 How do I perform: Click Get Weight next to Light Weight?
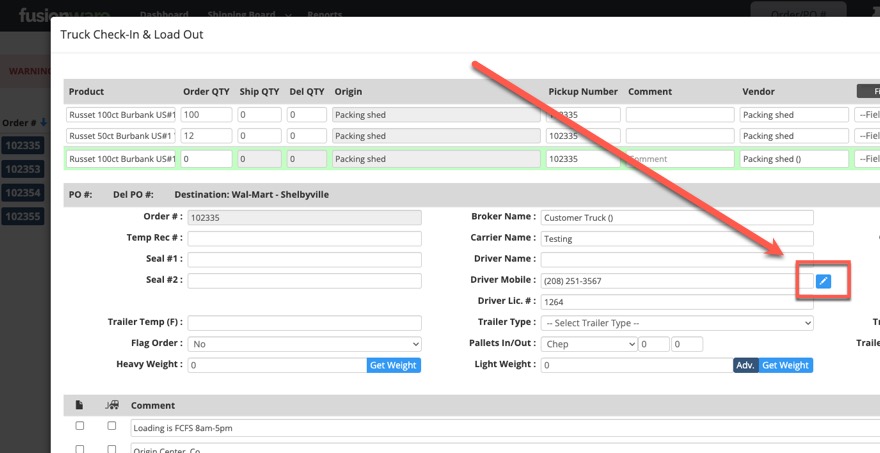[785, 366]
